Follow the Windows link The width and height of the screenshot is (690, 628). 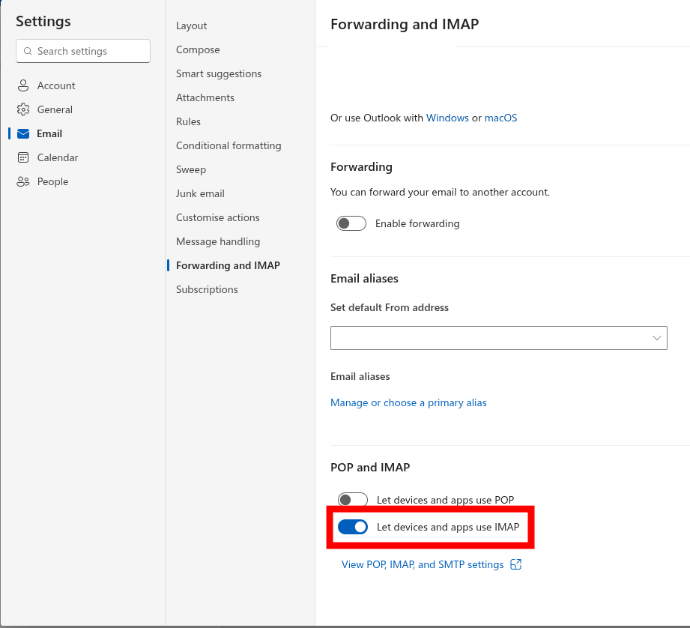pos(447,118)
